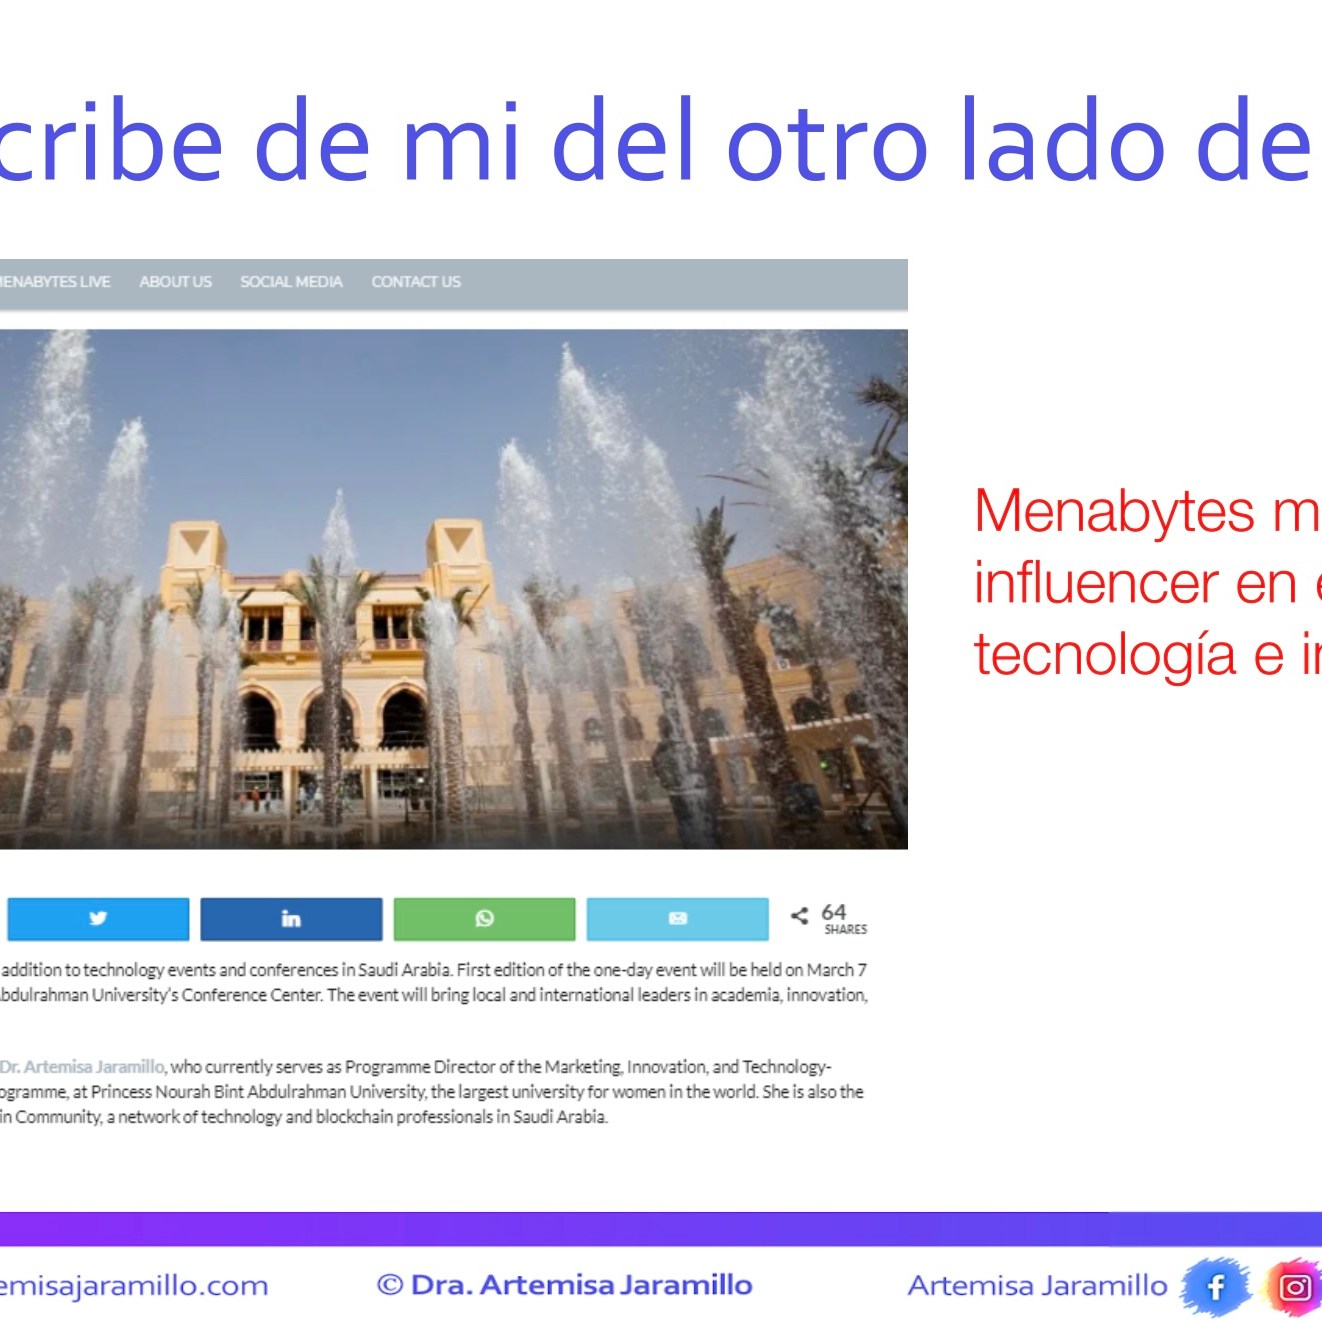Open the Facebook icon in footer
The height and width of the screenshot is (1322, 1322).
1215,1286
